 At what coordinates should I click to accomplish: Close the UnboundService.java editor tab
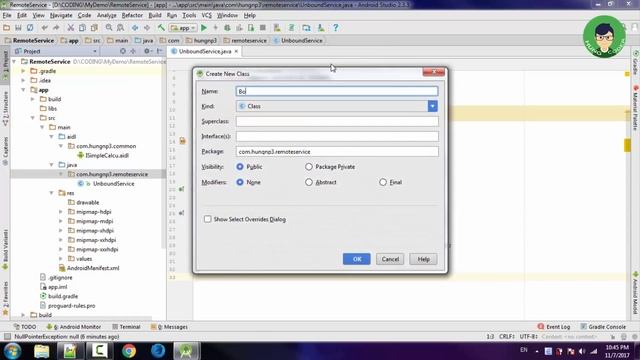236,51
